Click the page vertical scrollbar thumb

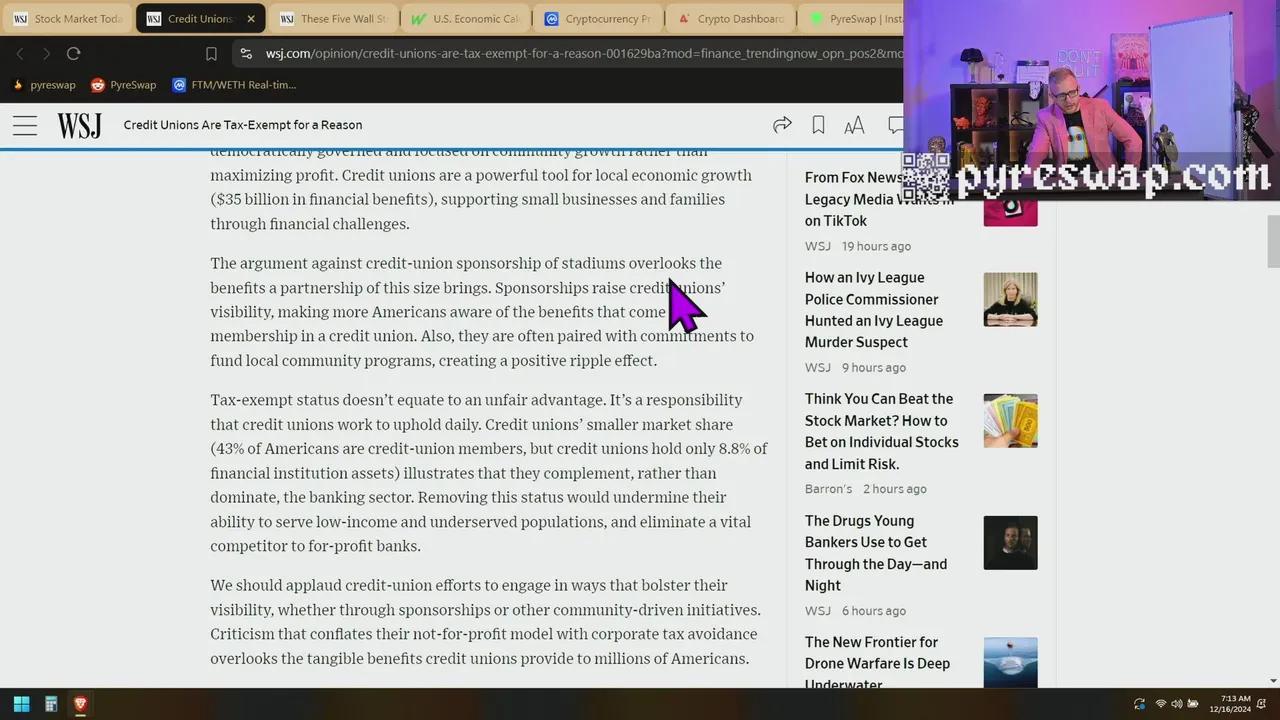coord(1273,242)
